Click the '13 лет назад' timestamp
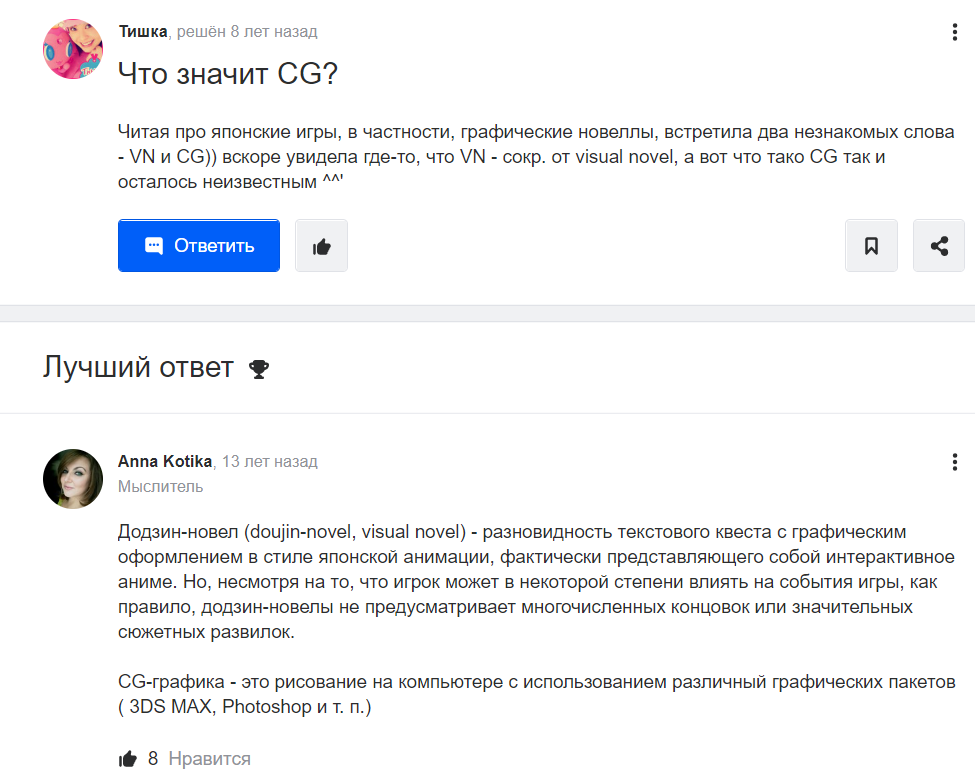The height and width of the screenshot is (780, 975). (x=270, y=462)
